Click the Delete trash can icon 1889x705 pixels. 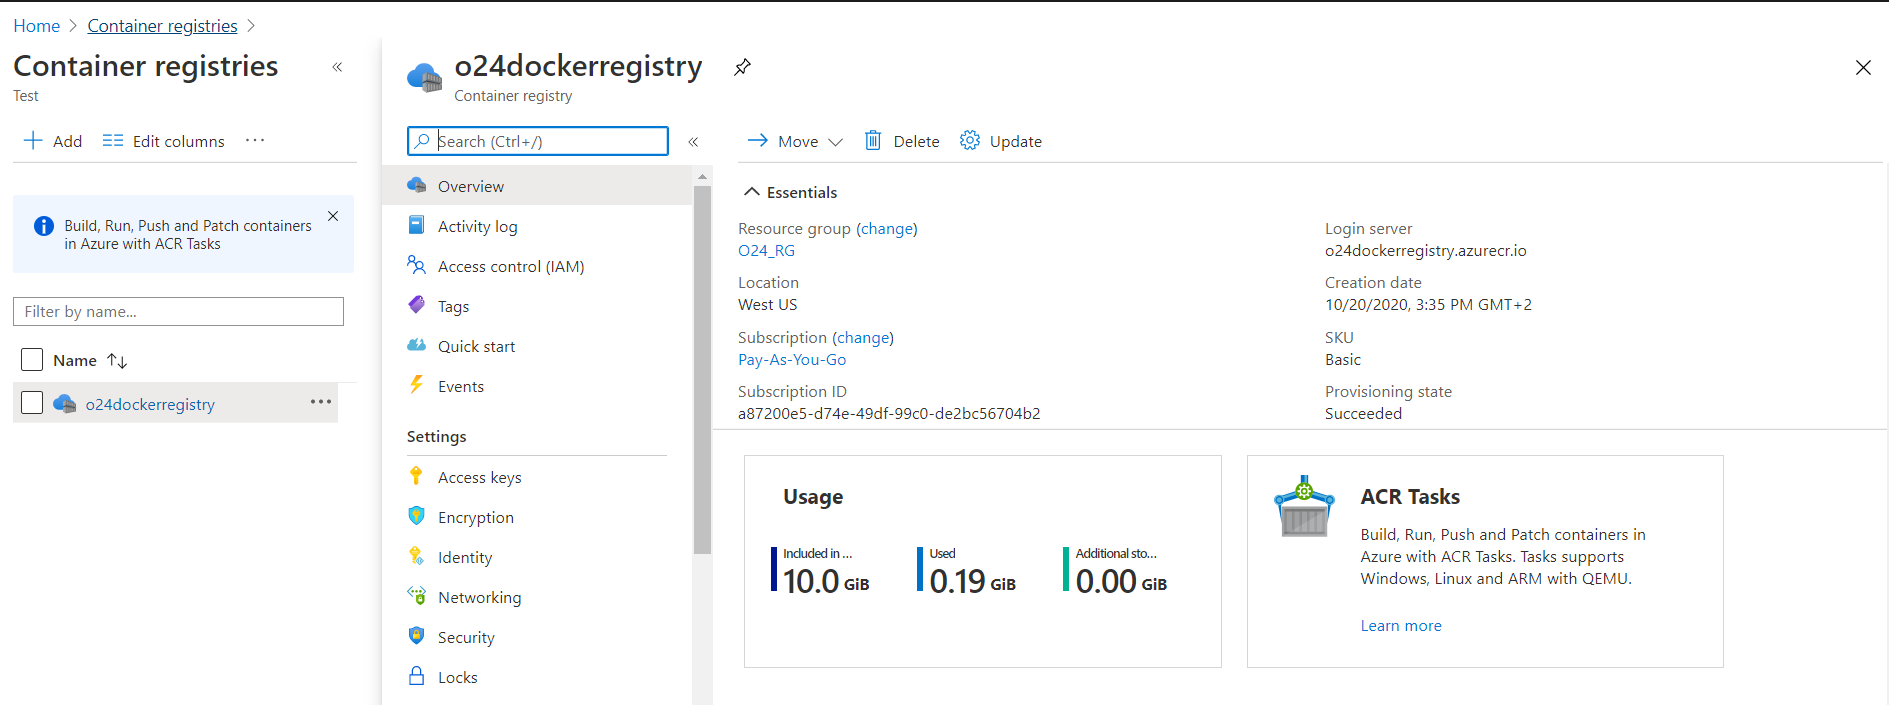pos(873,141)
